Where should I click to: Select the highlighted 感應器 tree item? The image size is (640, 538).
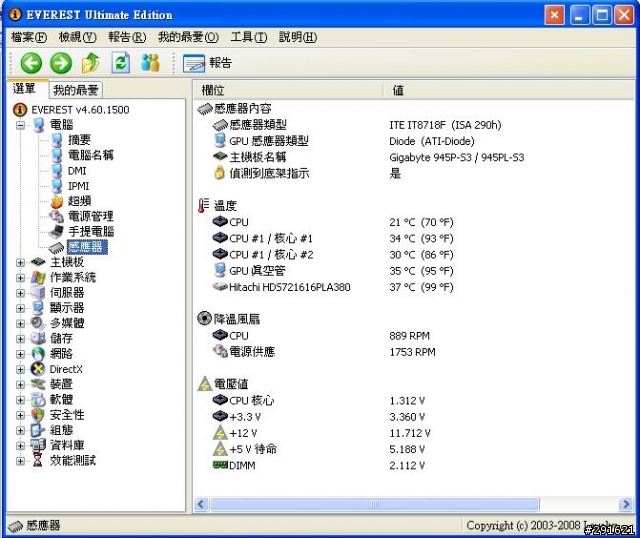point(87,247)
